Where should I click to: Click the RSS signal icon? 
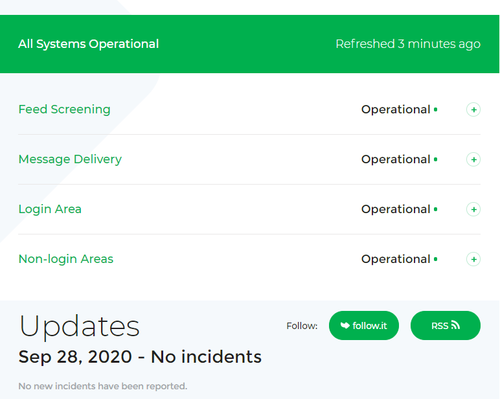(x=455, y=325)
